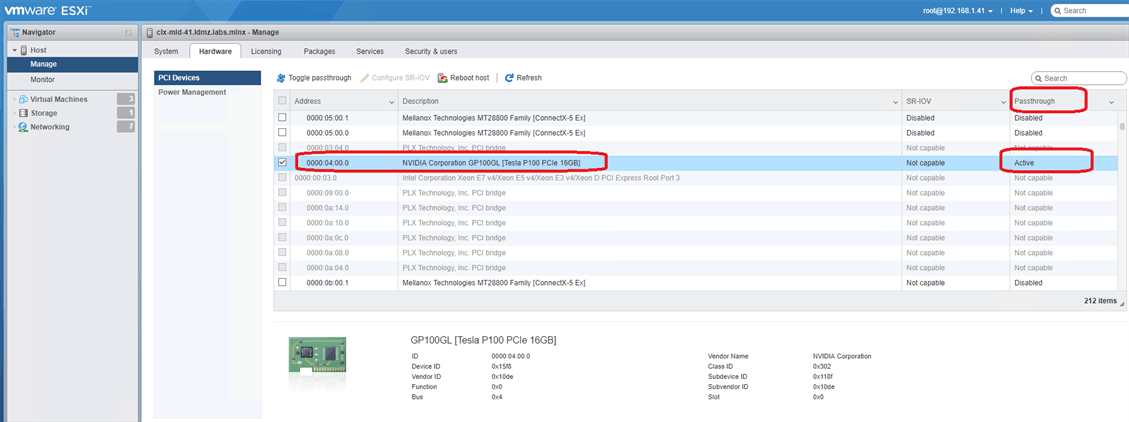This screenshot has width=1129, height=422.
Task: Open the Security & users tab
Action: (431, 51)
